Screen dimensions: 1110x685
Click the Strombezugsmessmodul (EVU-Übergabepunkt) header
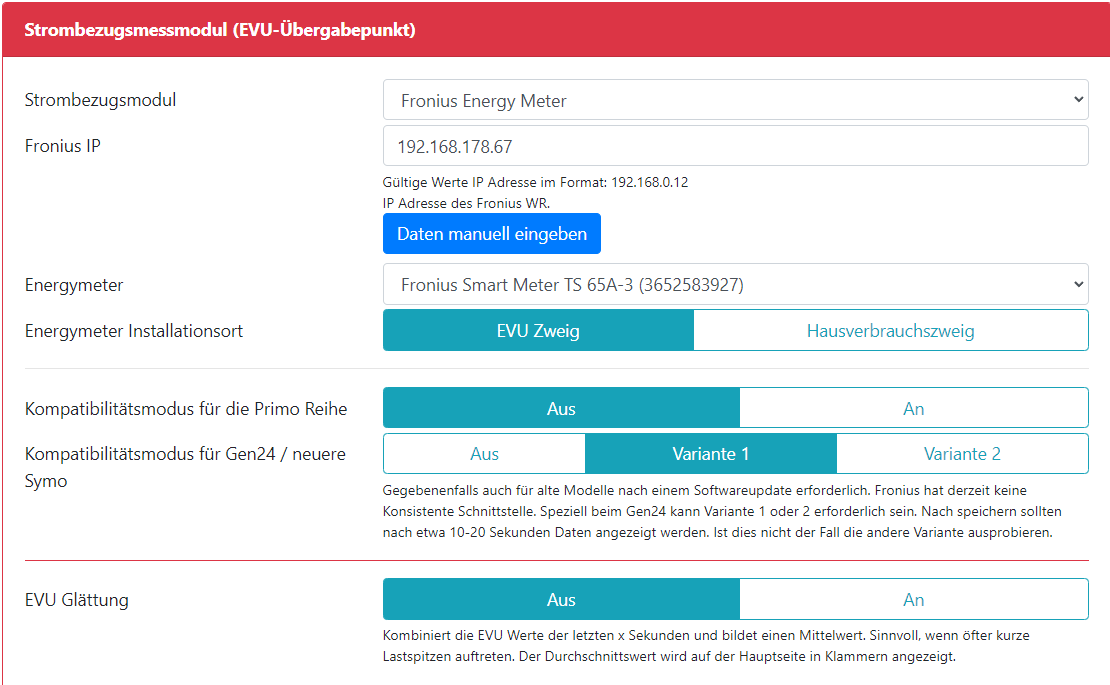click(219, 30)
